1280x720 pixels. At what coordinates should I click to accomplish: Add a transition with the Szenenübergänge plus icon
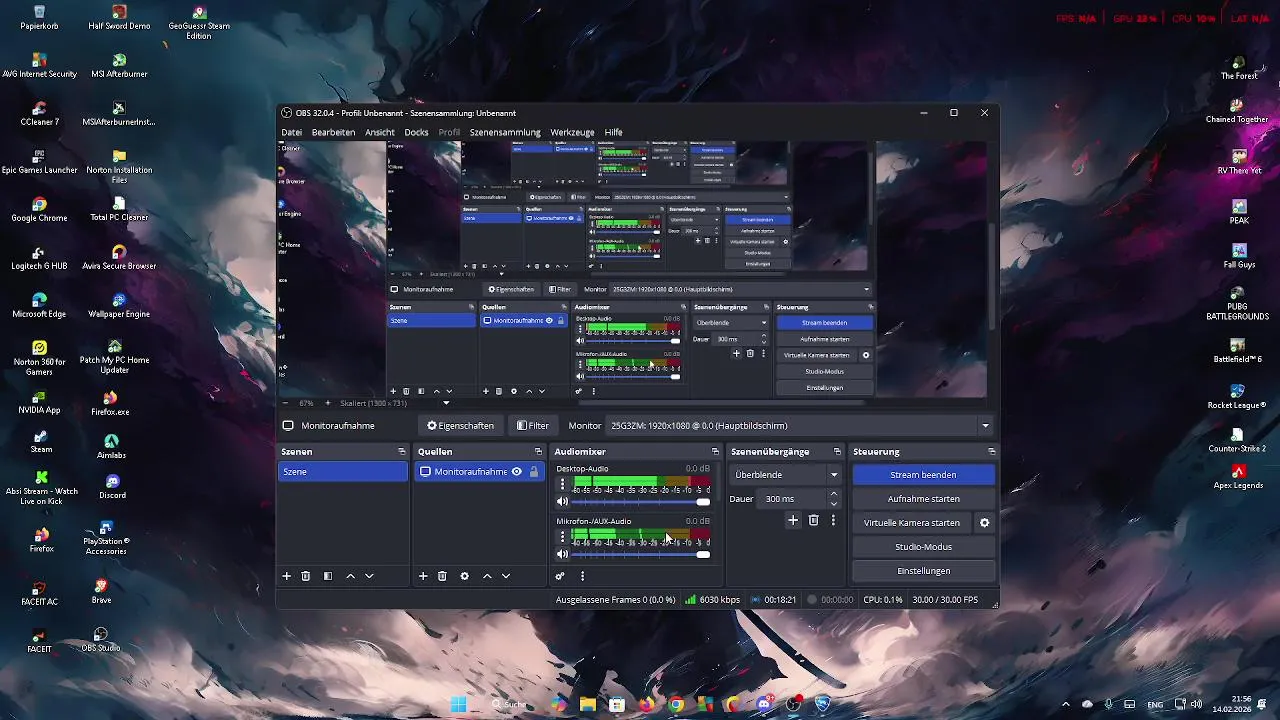(x=793, y=520)
